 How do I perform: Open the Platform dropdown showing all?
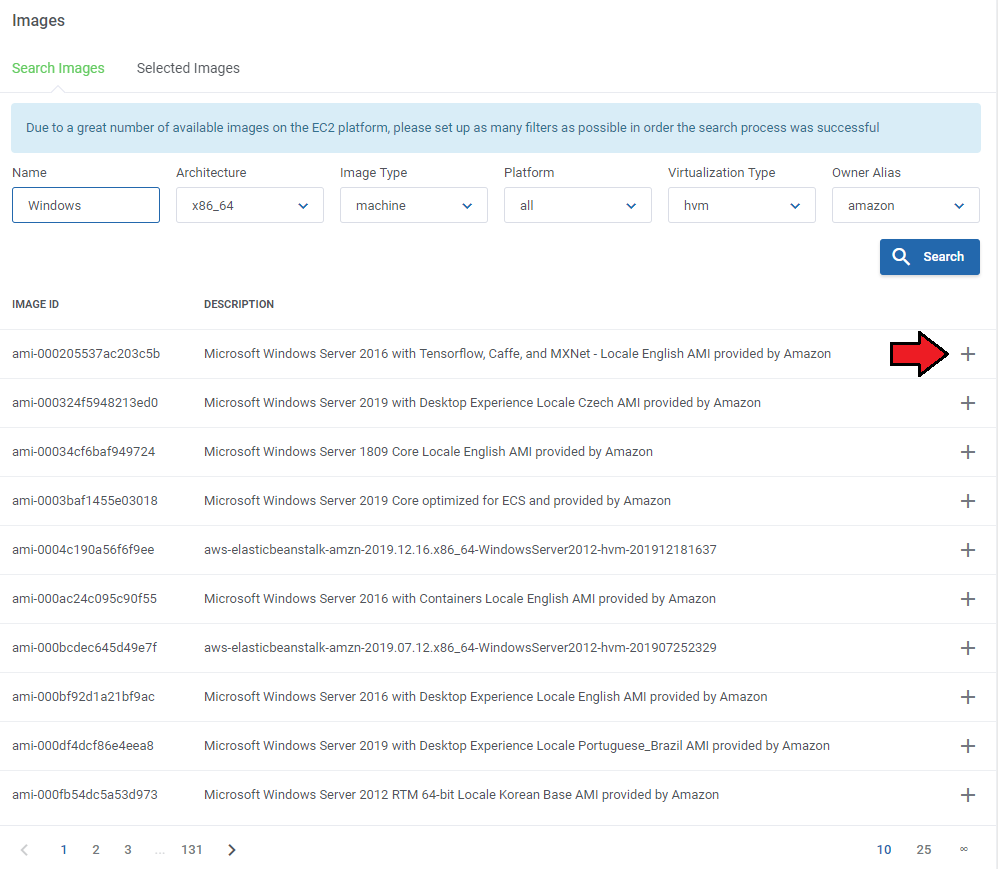(577, 205)
